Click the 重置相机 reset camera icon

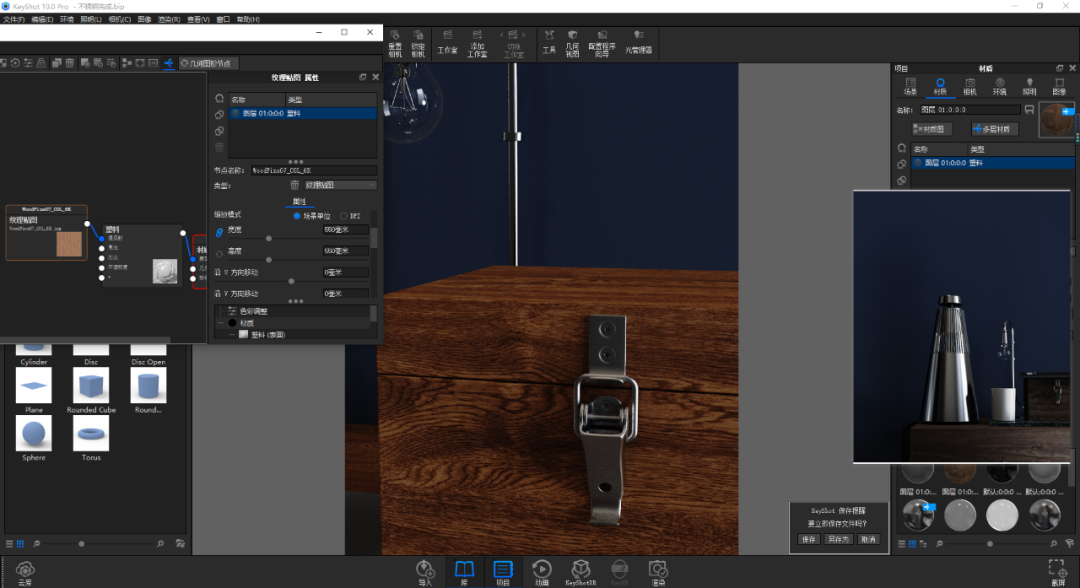(x=395, y=43)
